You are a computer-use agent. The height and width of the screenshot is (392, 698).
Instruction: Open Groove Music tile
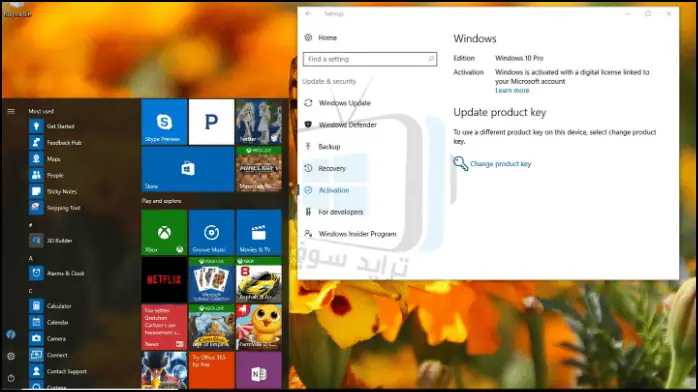tap(211, 232)
